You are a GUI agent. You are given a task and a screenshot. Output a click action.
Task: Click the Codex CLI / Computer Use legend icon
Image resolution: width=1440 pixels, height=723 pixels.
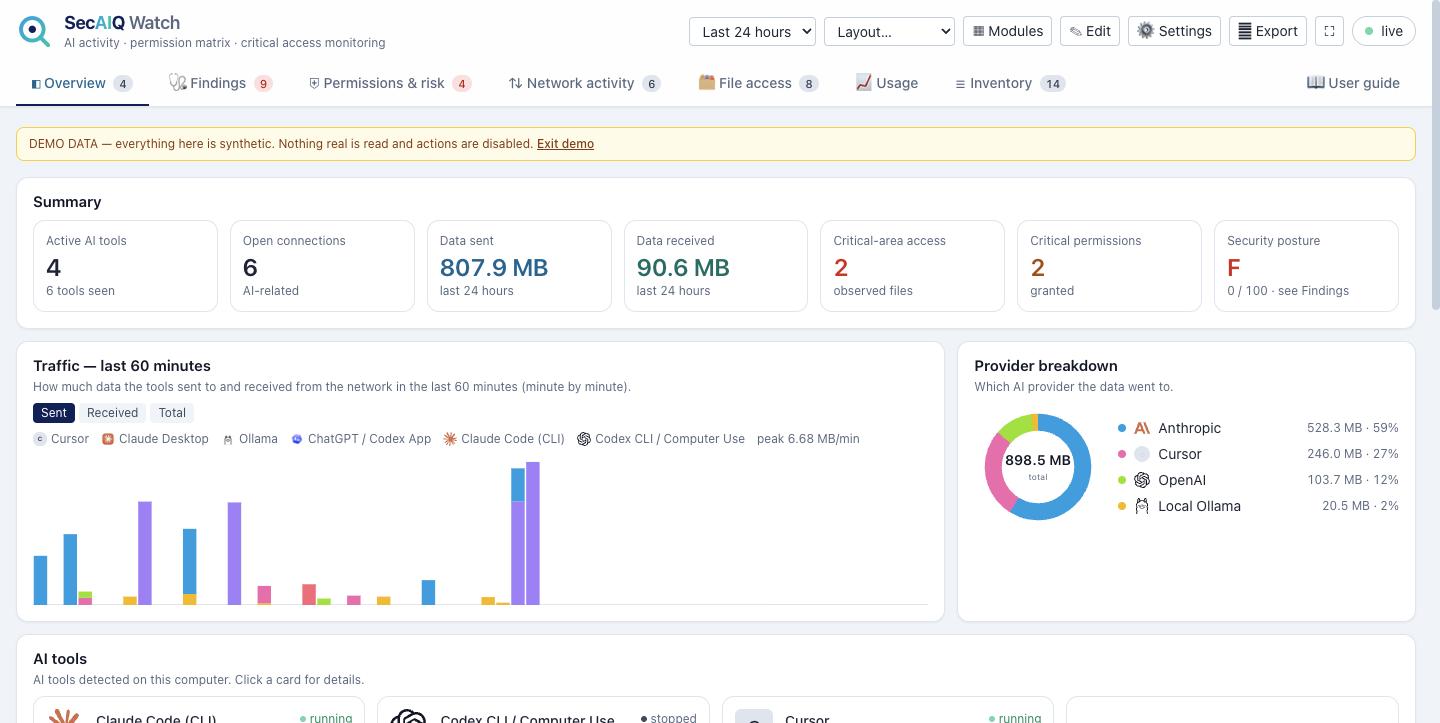coord(584,439)
